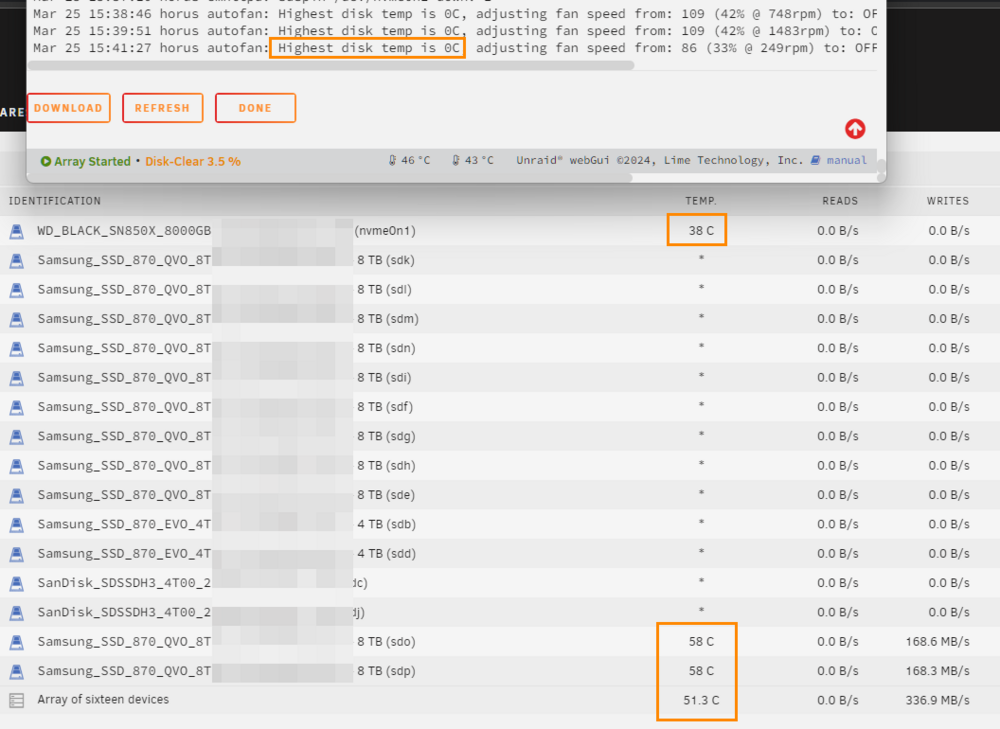Image resolution: width=1000 pixels, height=729 pixels.
Task: Click the 4 TB (sdd) device text
Action: [x=386, y=554]
